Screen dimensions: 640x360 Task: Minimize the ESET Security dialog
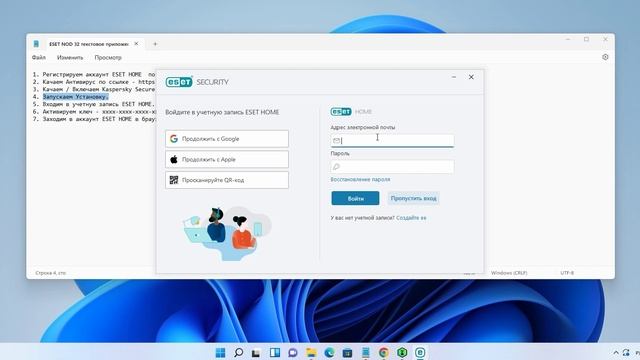(x=454, y=77)
